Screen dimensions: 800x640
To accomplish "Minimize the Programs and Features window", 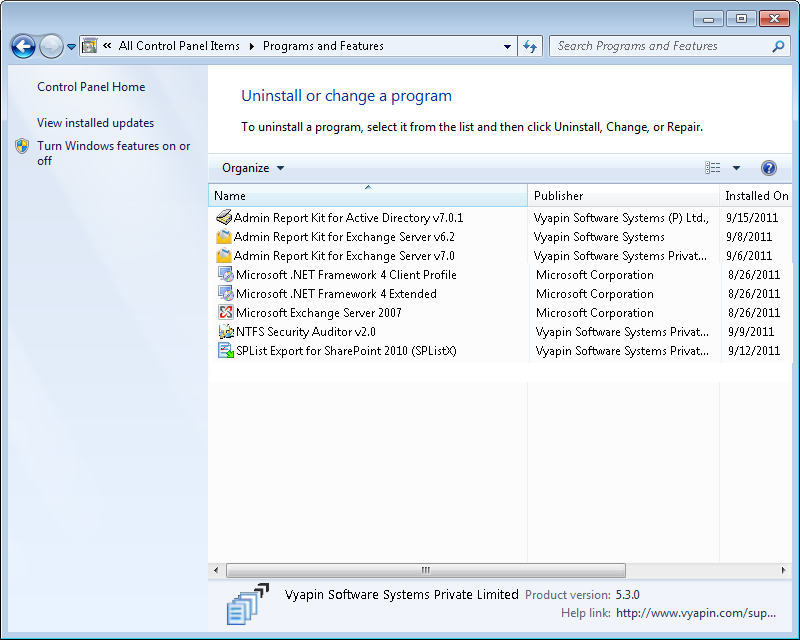I will 708,19.
